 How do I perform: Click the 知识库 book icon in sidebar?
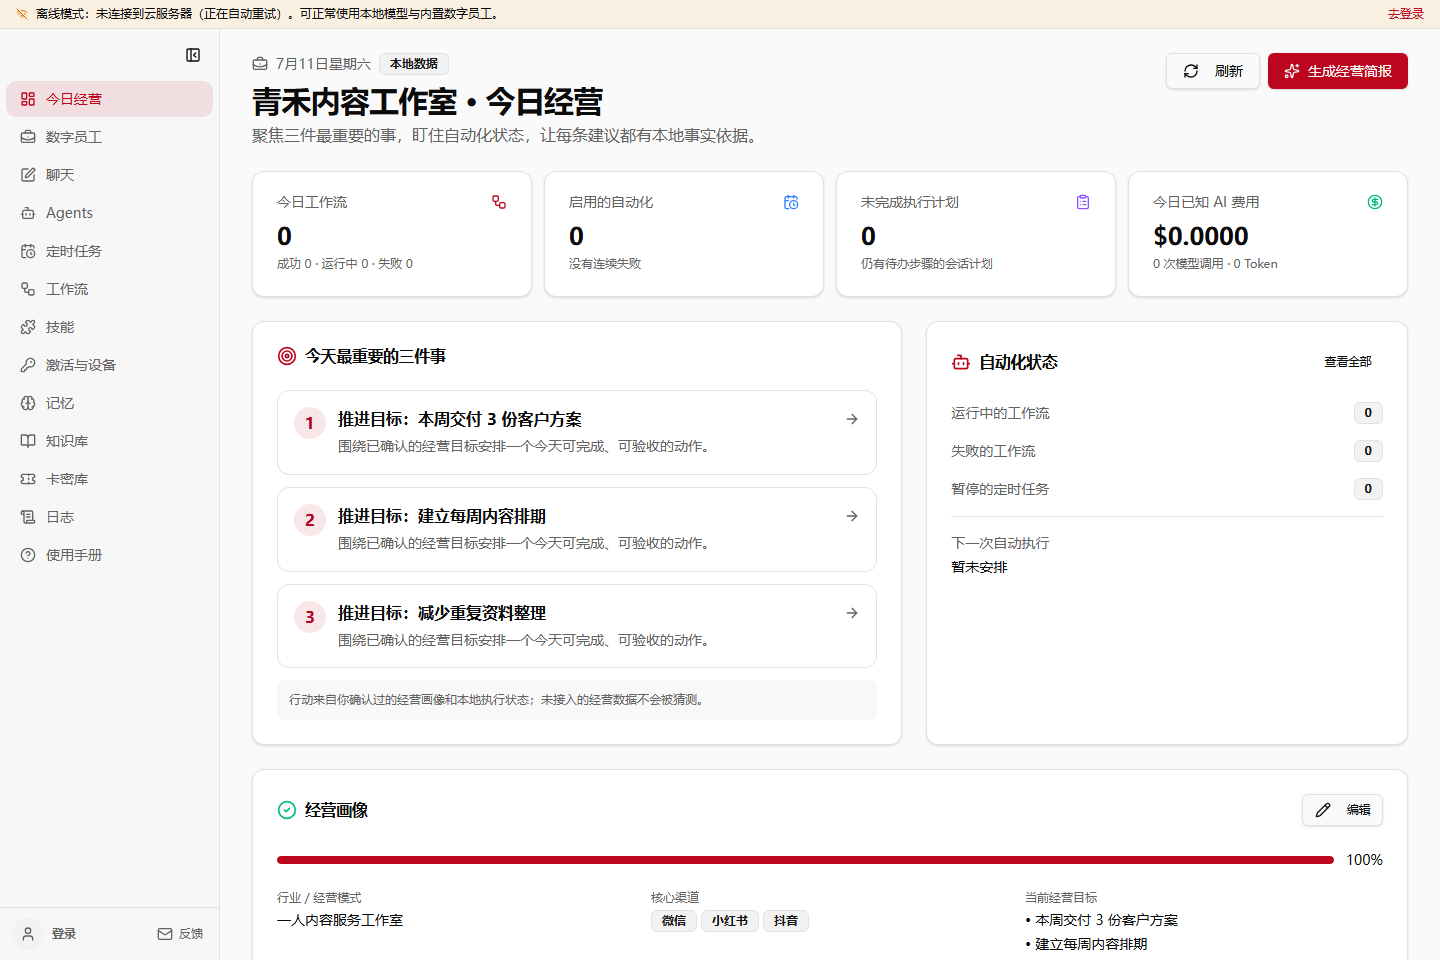(x=28, y=441)
